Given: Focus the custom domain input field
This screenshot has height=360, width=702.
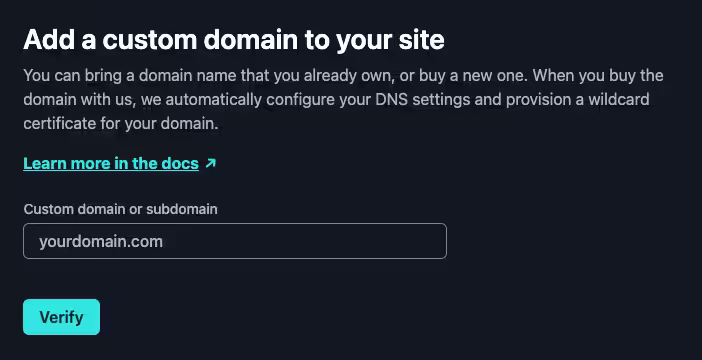Looking at the screenshot, I should click(235, 241).
